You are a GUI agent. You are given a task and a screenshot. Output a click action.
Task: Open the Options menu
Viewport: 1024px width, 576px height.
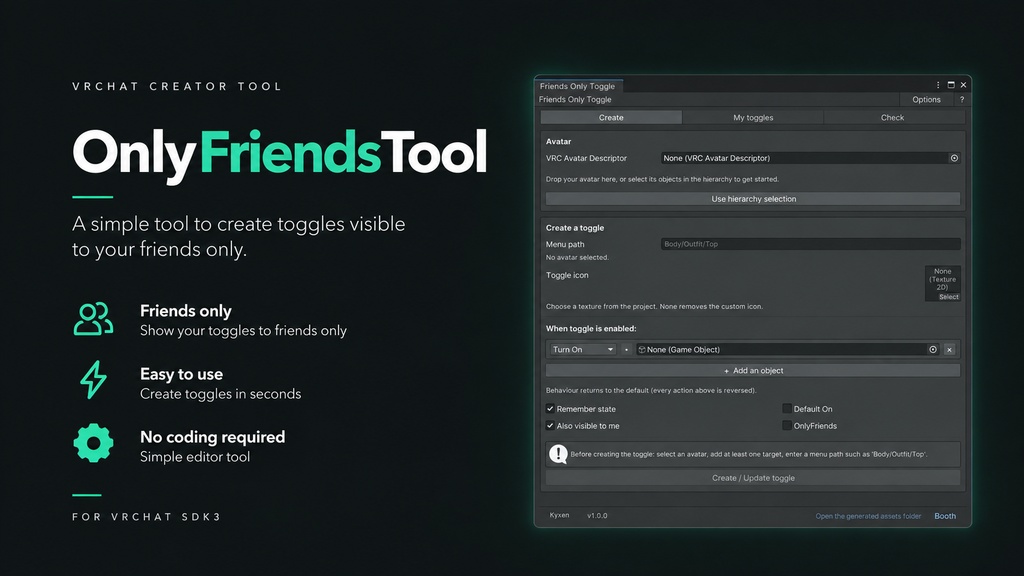click(x=926, y=99)
